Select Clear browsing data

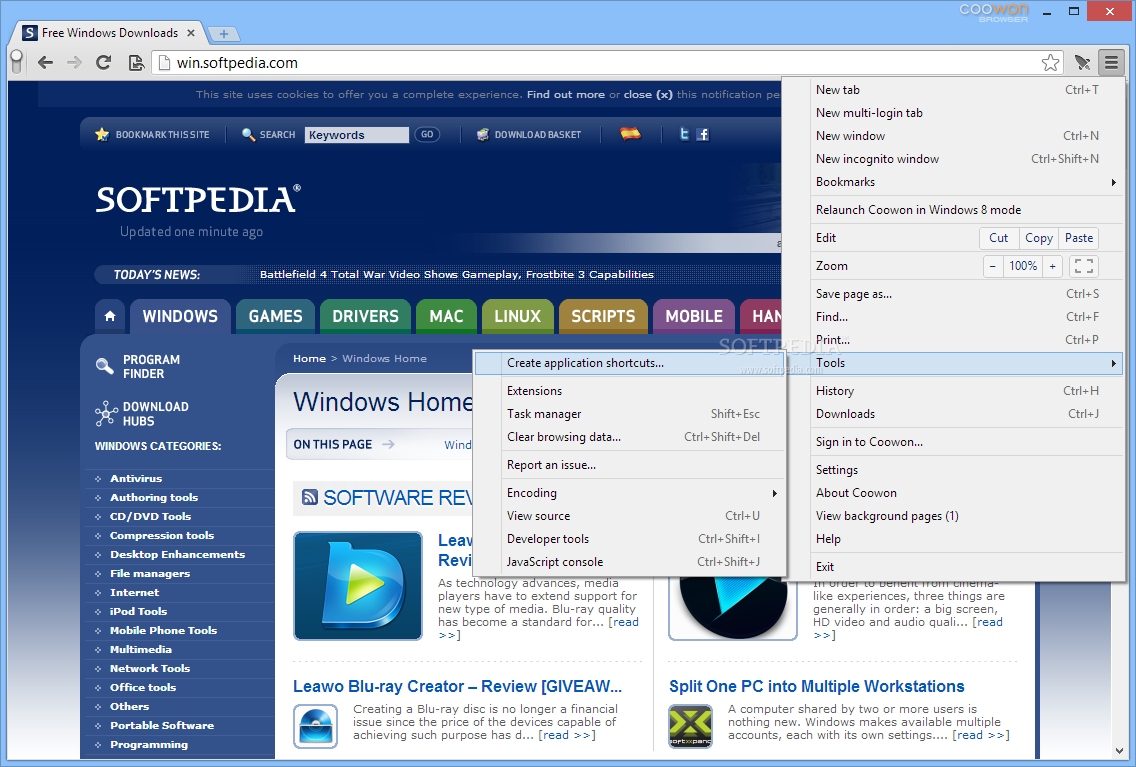pos(631,437)
